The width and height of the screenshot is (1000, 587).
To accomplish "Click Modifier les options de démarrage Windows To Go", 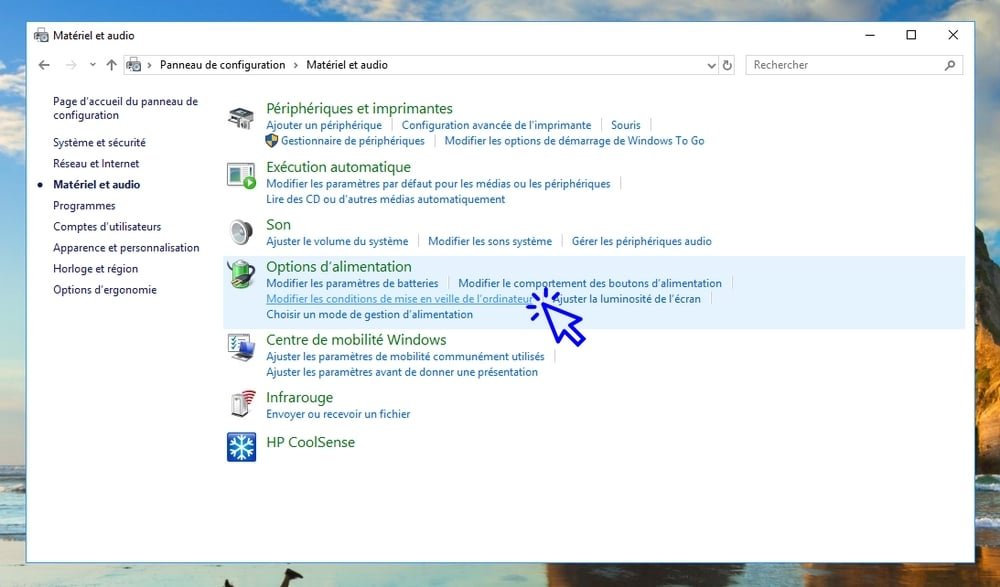I will click(575, 140).
